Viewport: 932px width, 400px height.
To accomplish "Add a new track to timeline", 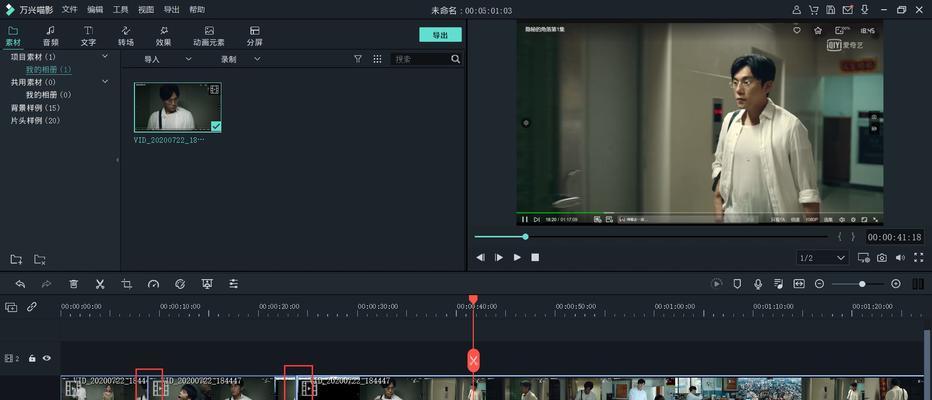I will pyautogui.click(x=11, y=307).
